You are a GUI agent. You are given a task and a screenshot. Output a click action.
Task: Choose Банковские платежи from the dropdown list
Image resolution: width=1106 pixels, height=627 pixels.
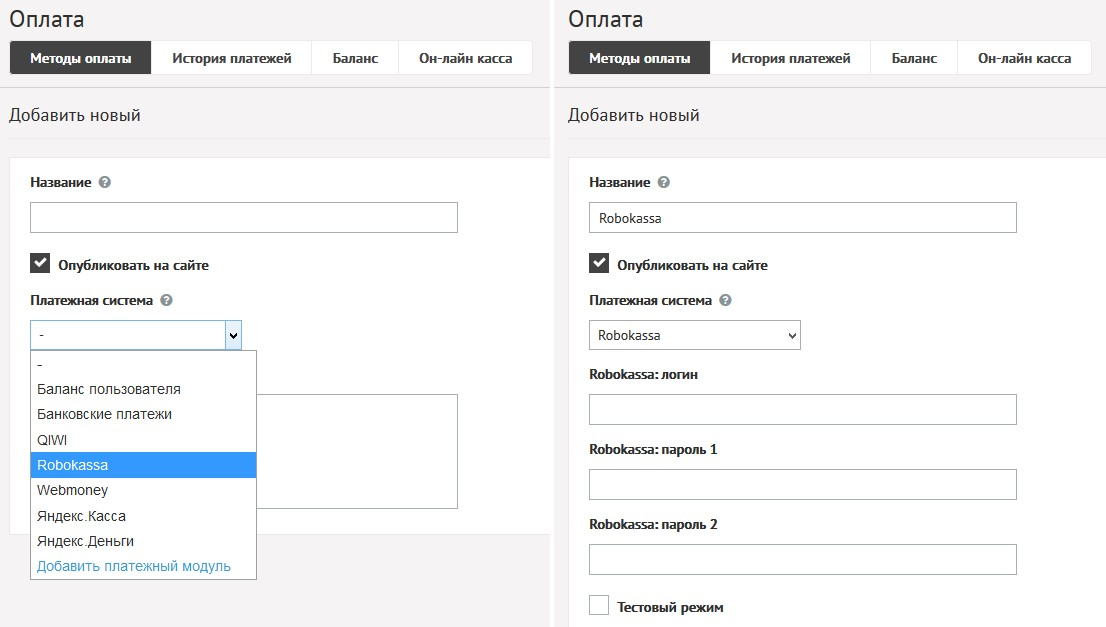tap(143, 415)
